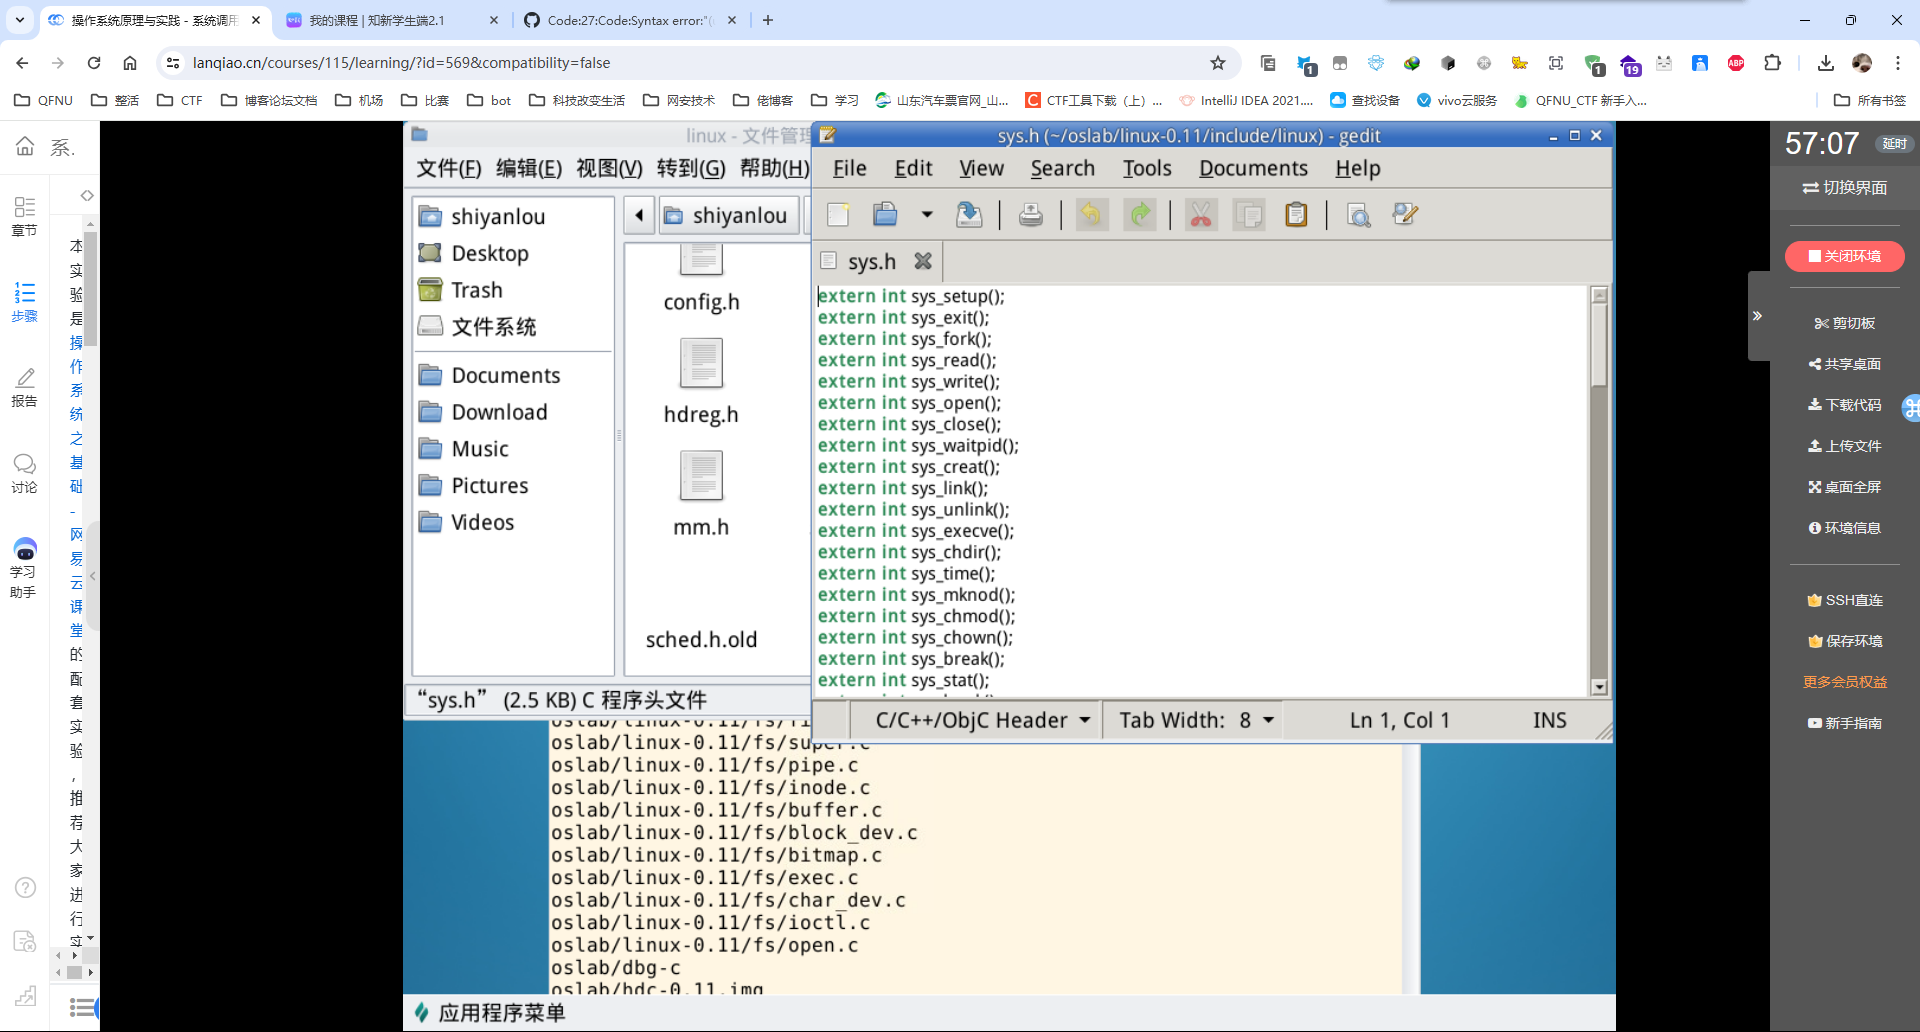This screenshot has width=1920, height=1032.
Task: Click the gedit vertical scrollbar down arrow
Action: (1599, 687)
